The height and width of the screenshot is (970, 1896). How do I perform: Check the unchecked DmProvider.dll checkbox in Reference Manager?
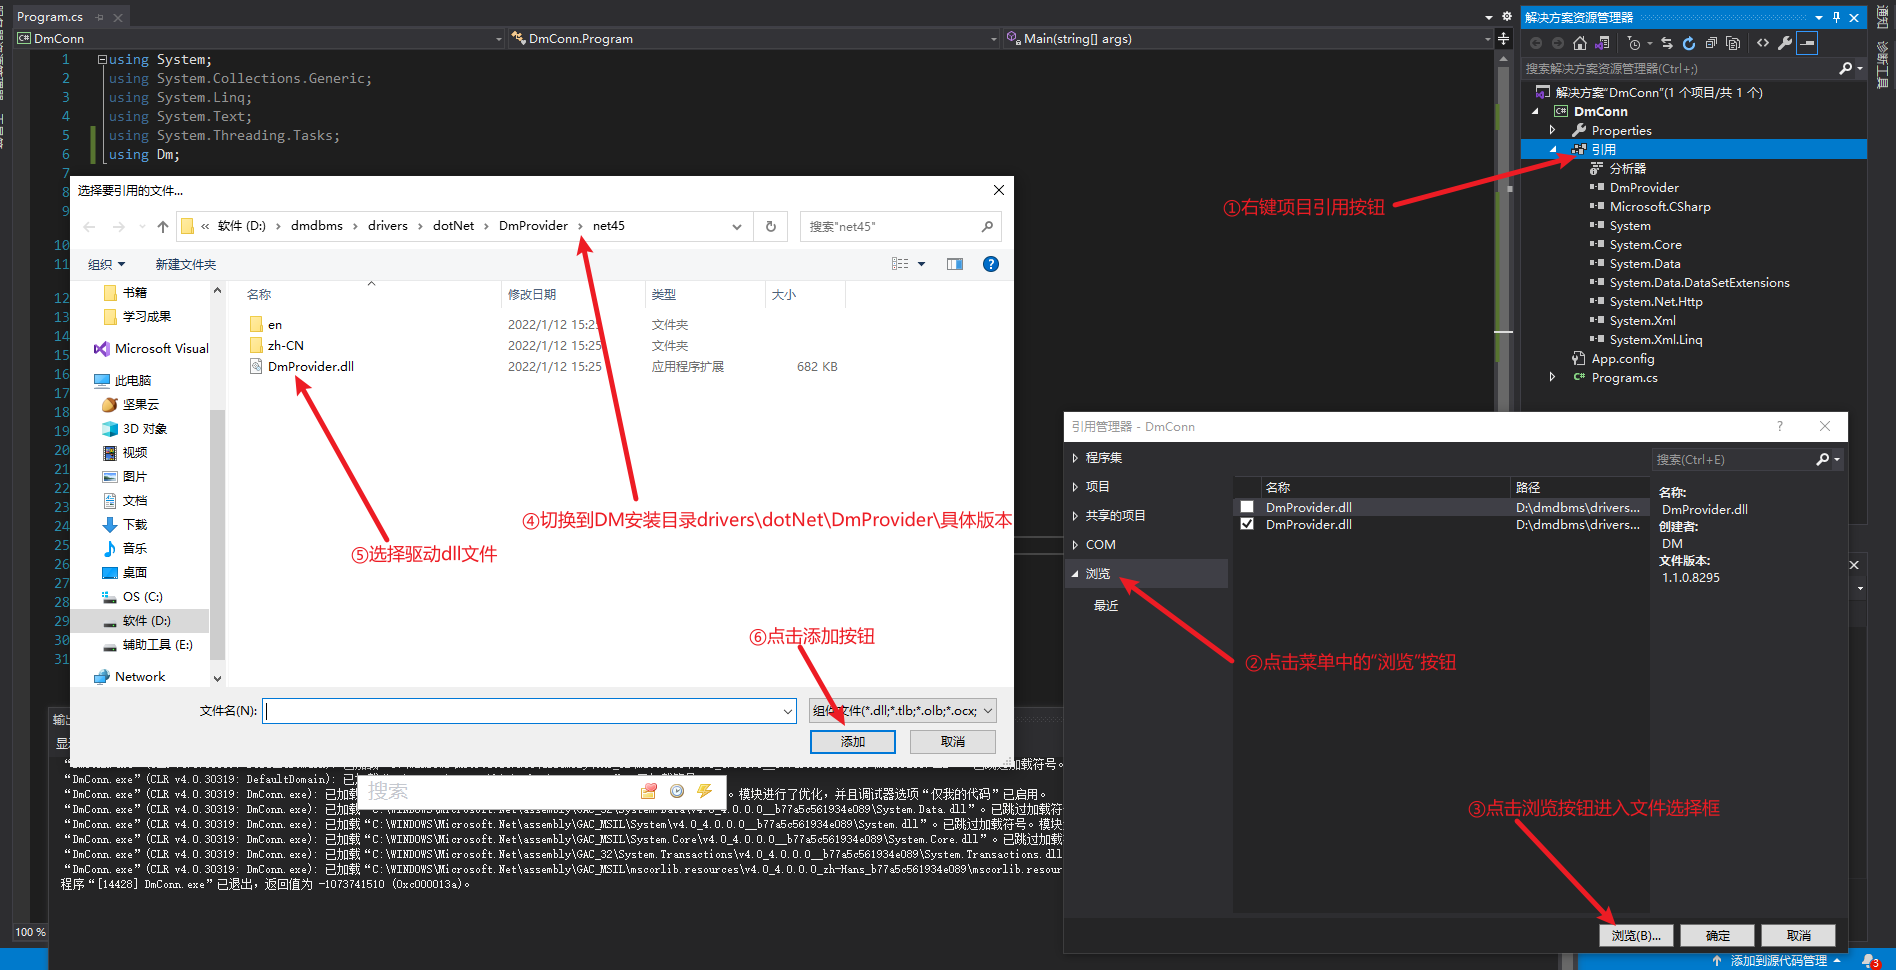tap(1247, 507)
